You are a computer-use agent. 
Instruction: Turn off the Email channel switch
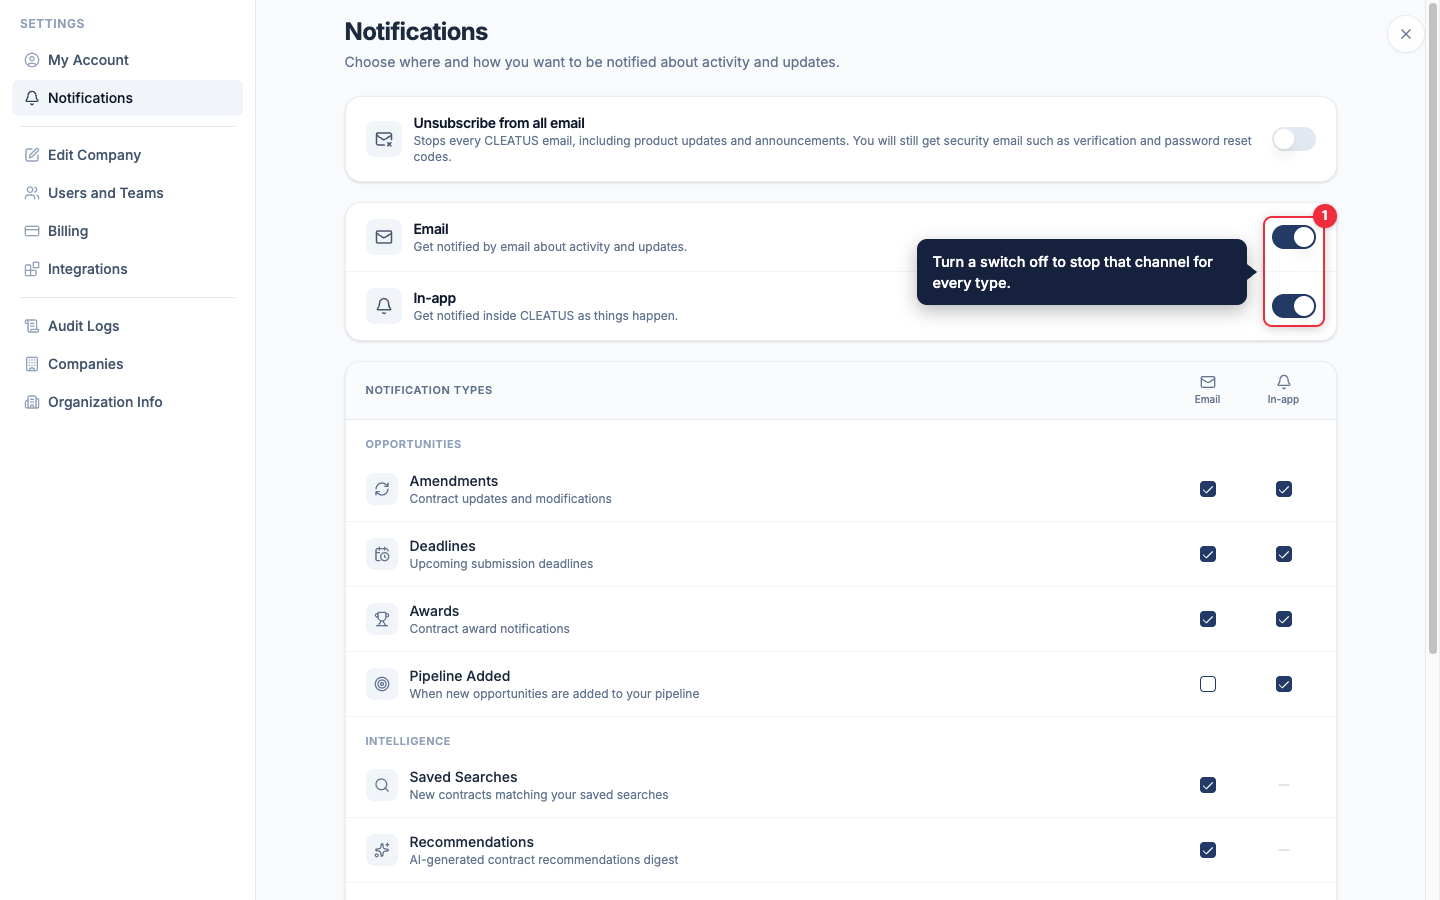(1294, 237)
